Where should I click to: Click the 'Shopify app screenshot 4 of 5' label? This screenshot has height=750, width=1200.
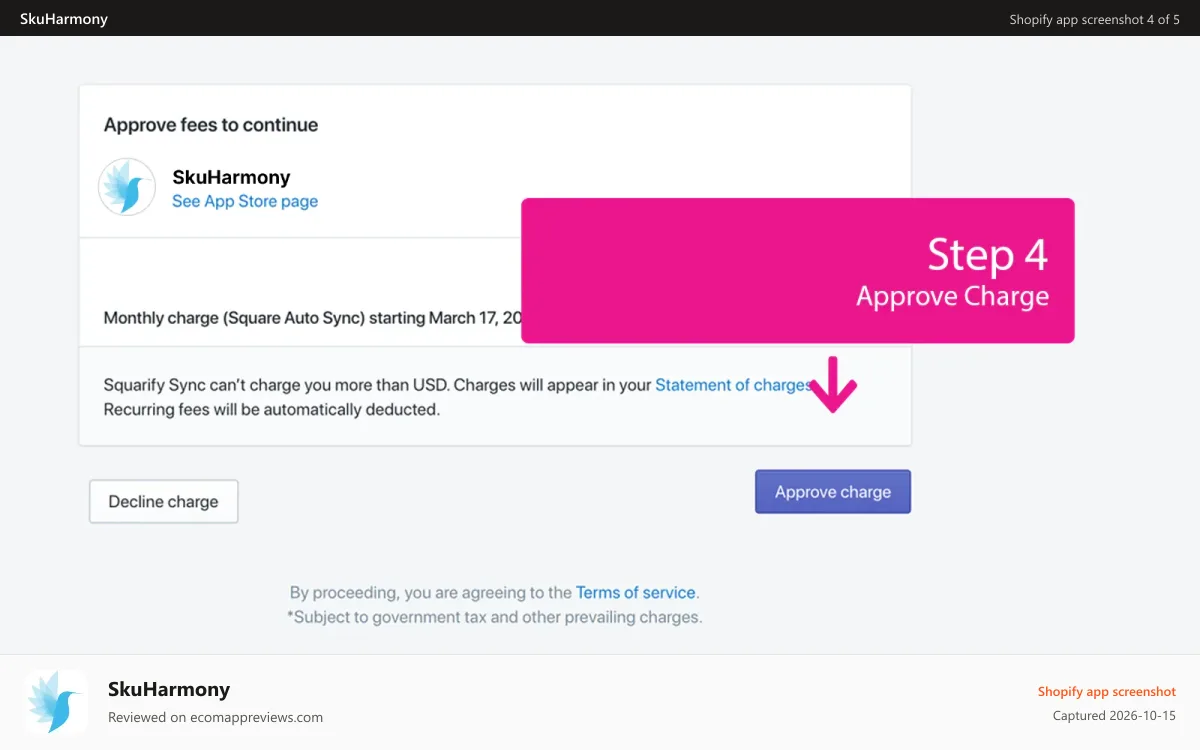[x=1094, y=19]
